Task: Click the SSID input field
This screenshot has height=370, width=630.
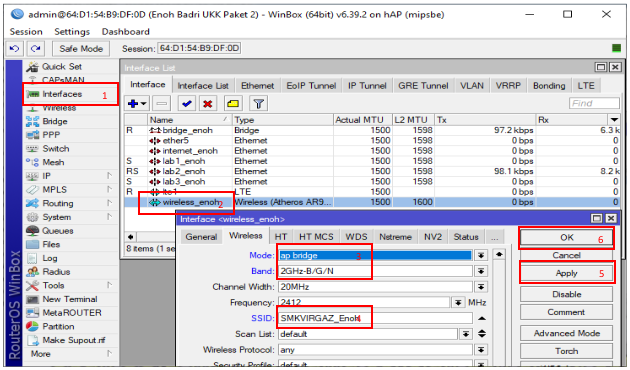Action: pos(375,318)
